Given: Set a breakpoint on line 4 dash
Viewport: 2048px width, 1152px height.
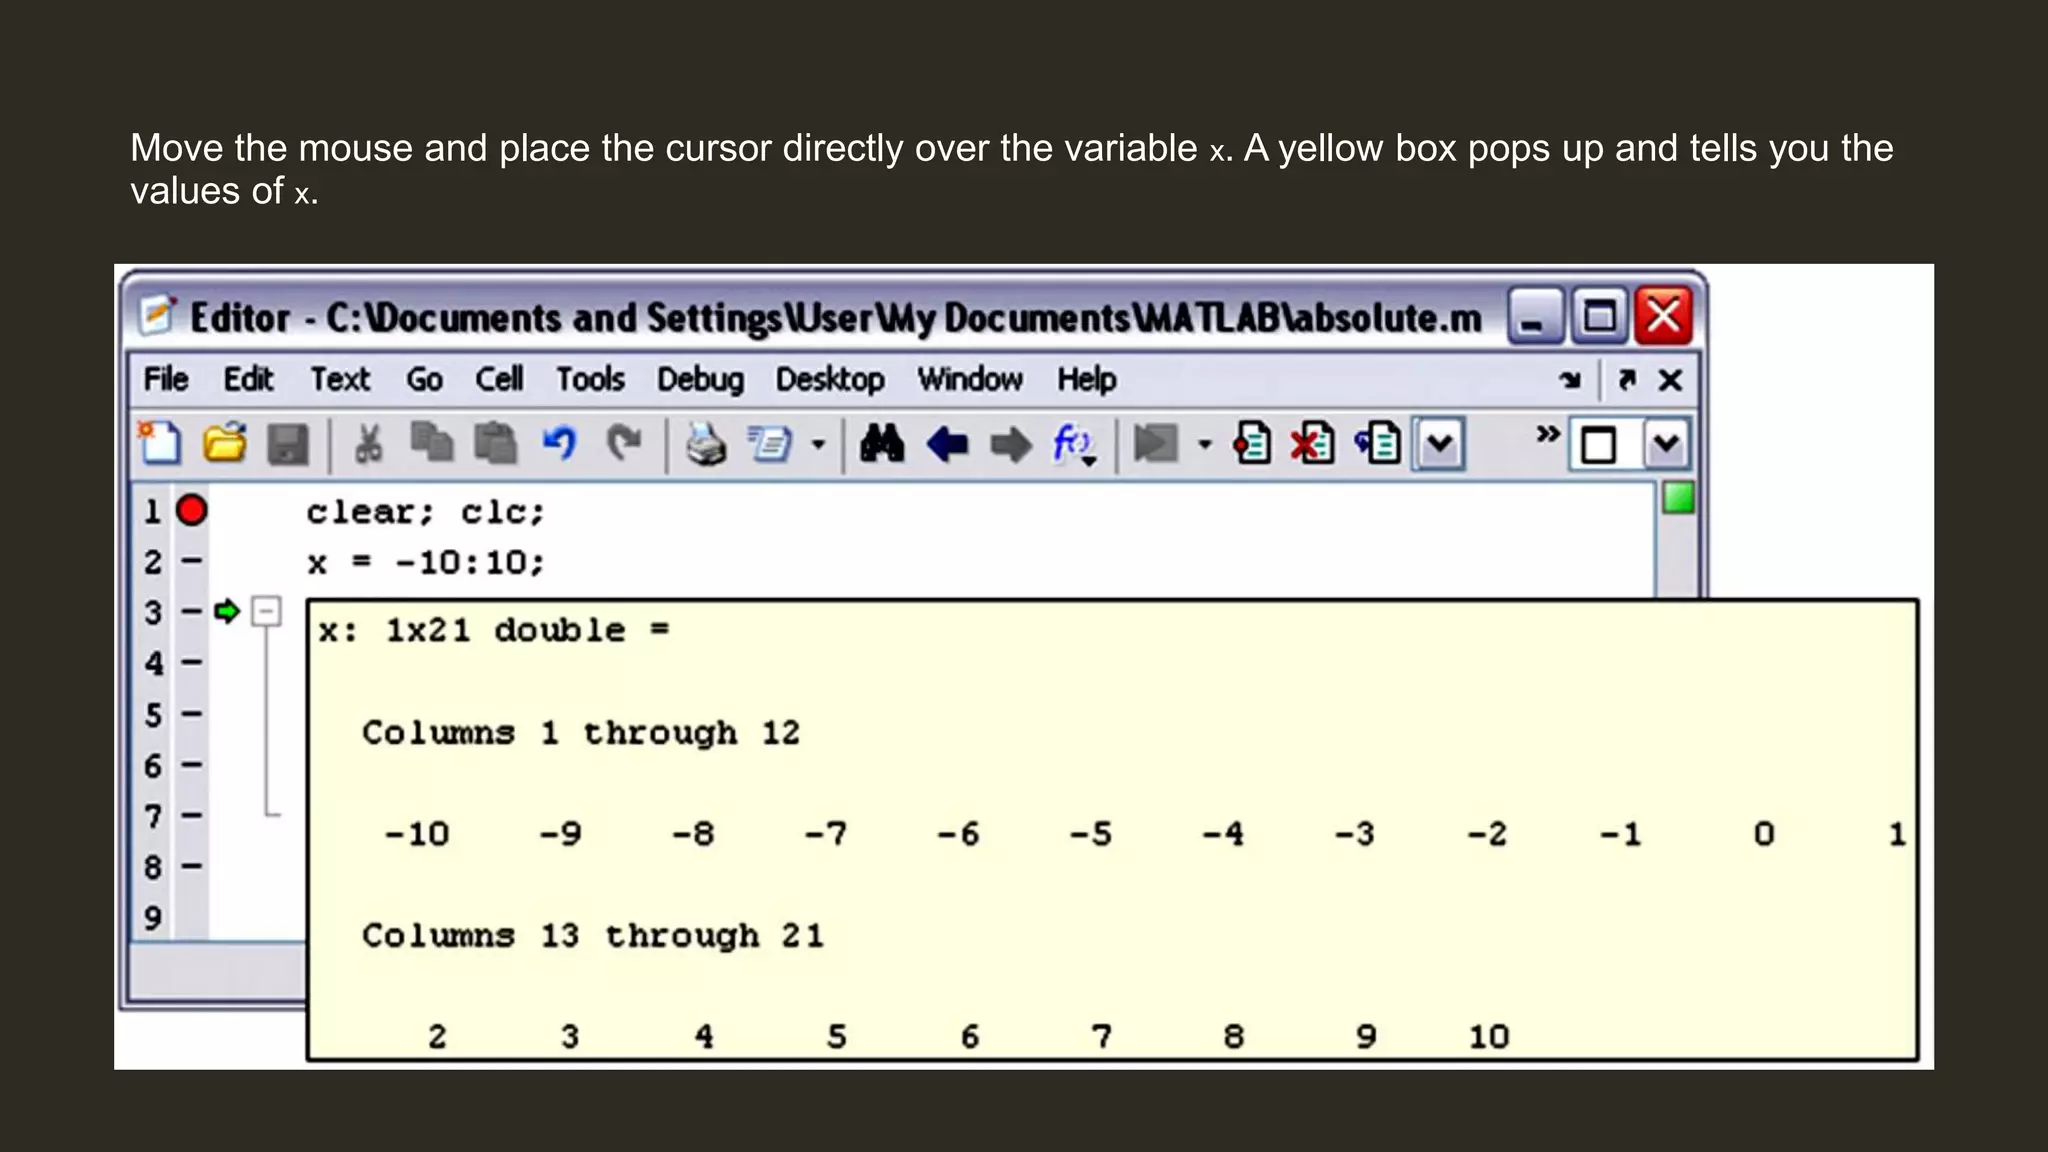Looking at the screenshot, I should point(191,662).
